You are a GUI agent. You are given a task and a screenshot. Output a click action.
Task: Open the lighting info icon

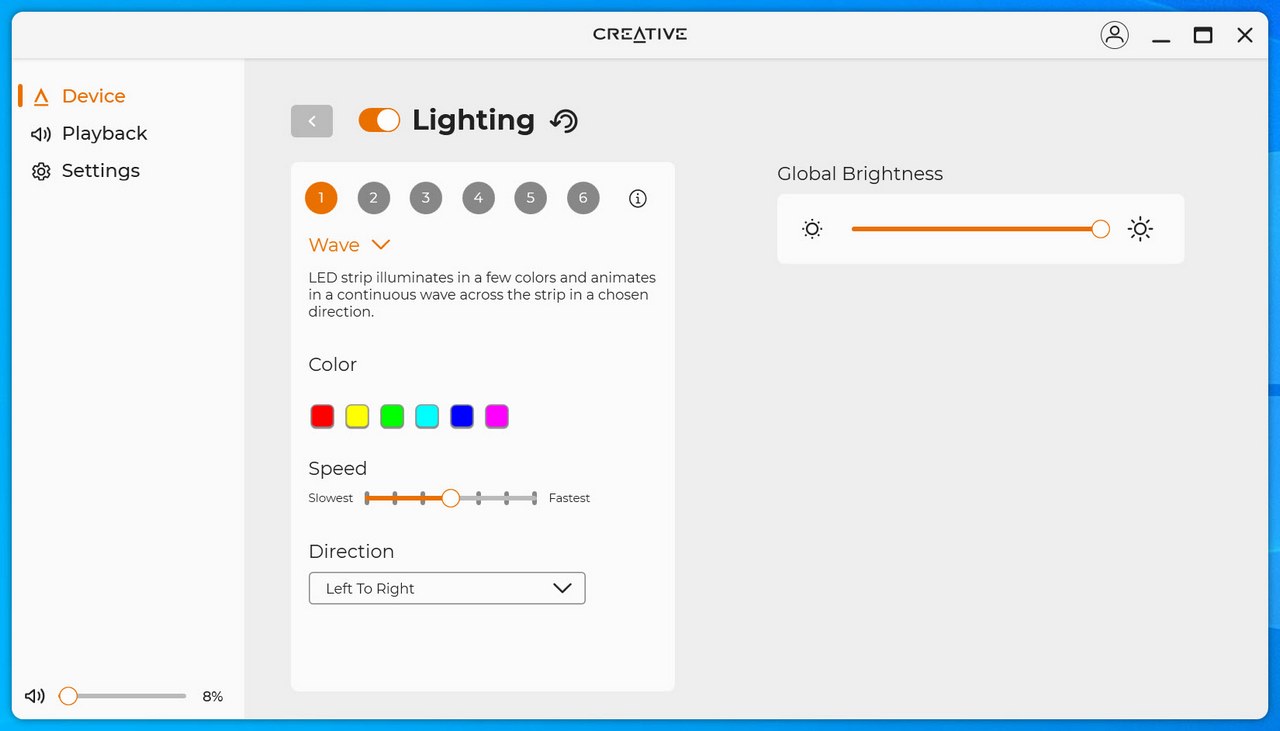click(637, 198)
